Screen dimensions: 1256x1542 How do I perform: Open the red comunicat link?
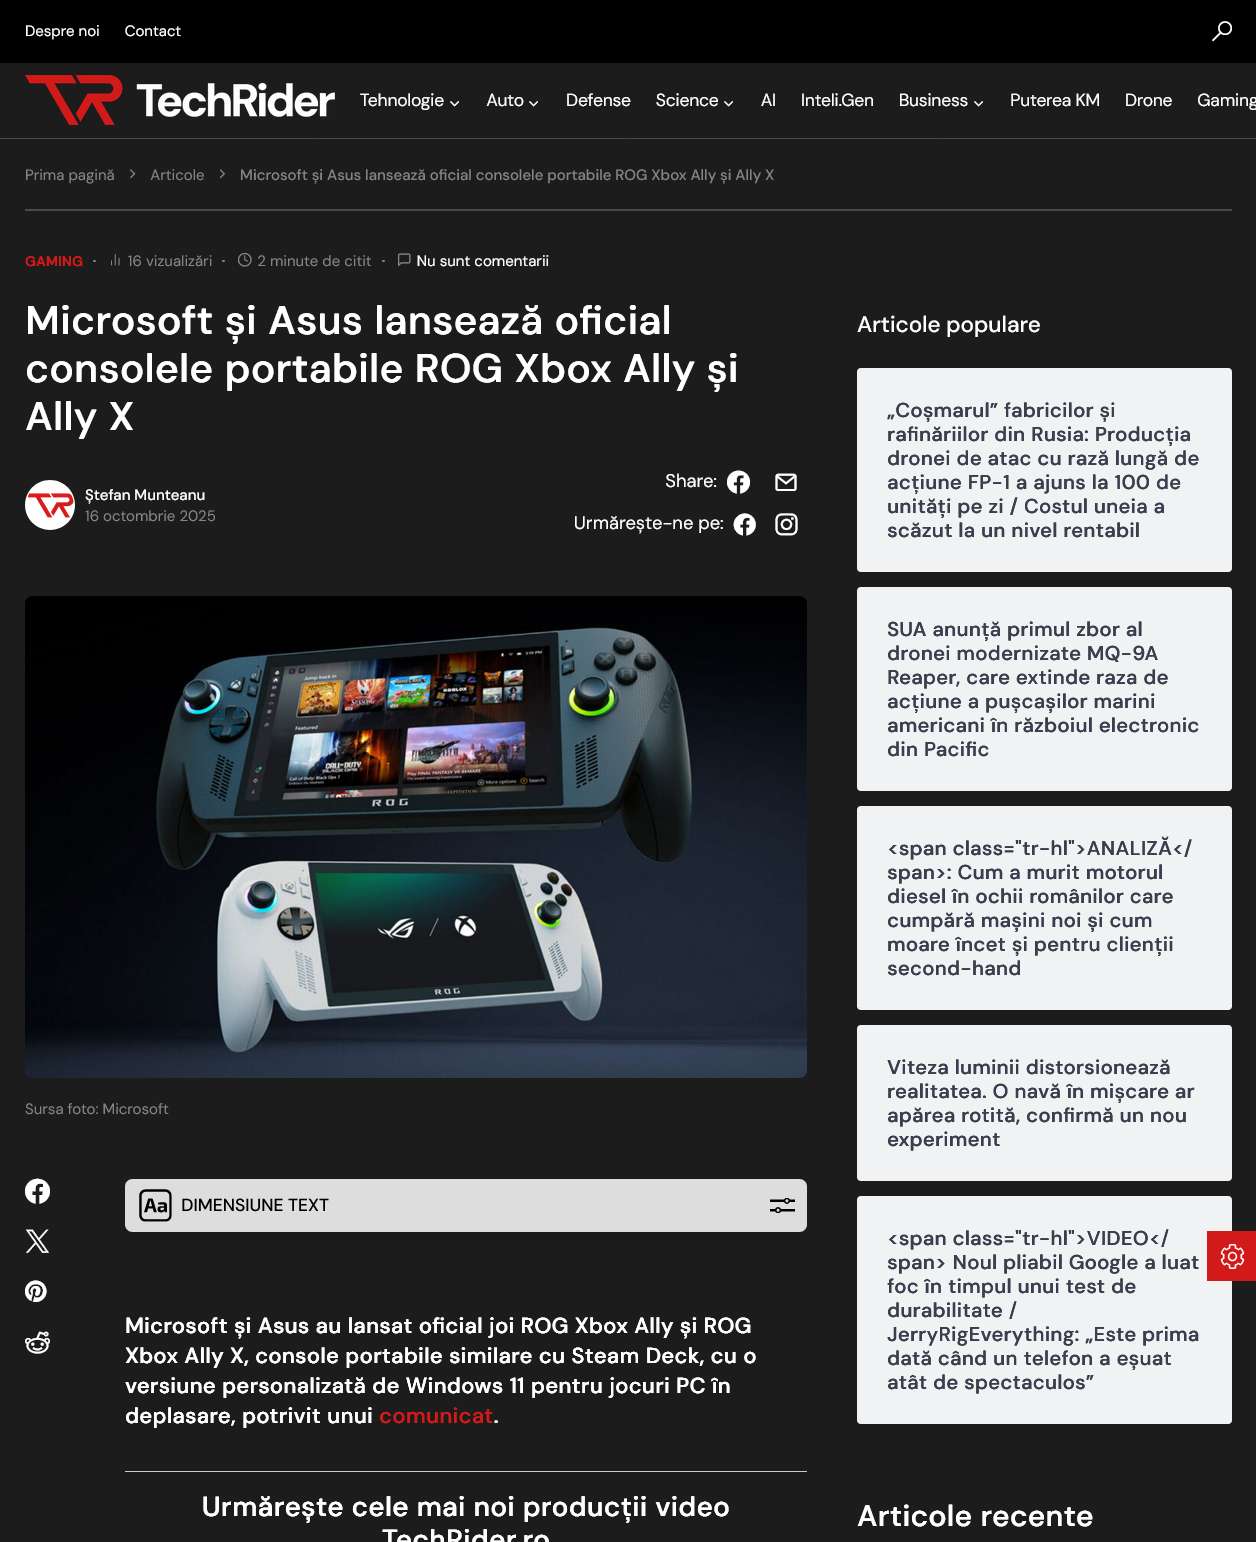436,1415
